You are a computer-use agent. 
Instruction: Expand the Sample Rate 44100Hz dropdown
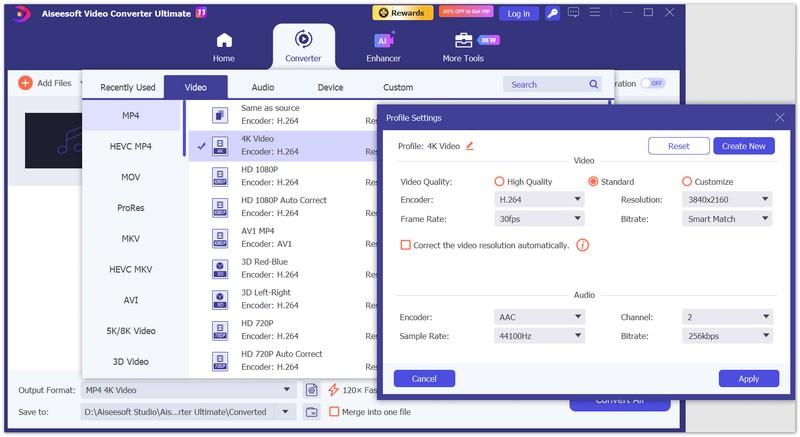pos(539,336)
